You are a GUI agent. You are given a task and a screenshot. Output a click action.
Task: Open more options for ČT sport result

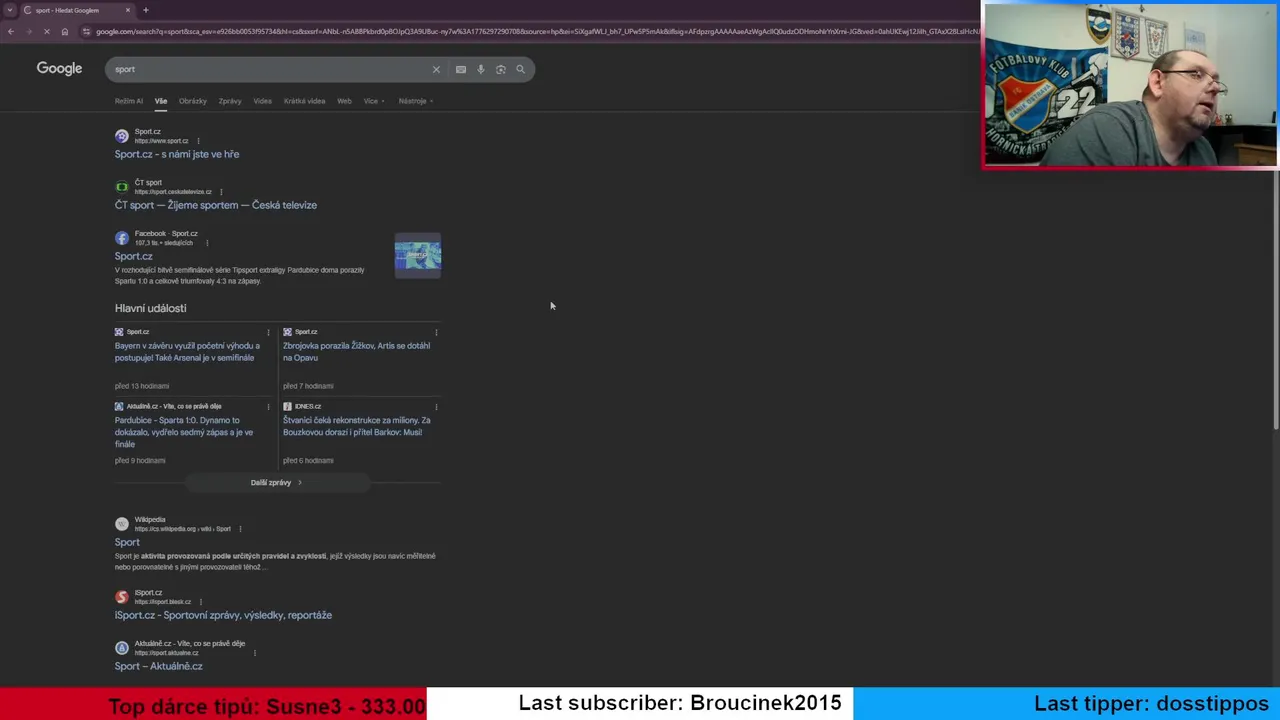(x=221, y=192)
